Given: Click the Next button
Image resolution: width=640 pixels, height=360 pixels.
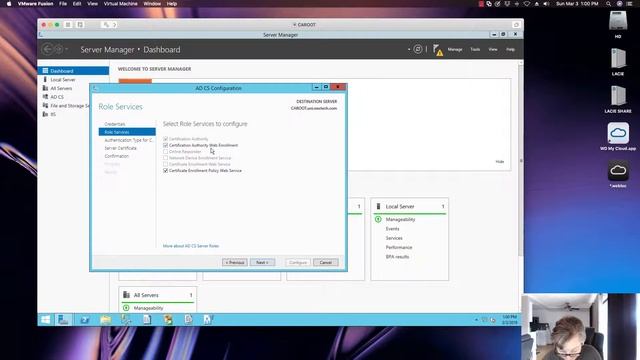Looking at the screenshot, I should tap(262, 262).
